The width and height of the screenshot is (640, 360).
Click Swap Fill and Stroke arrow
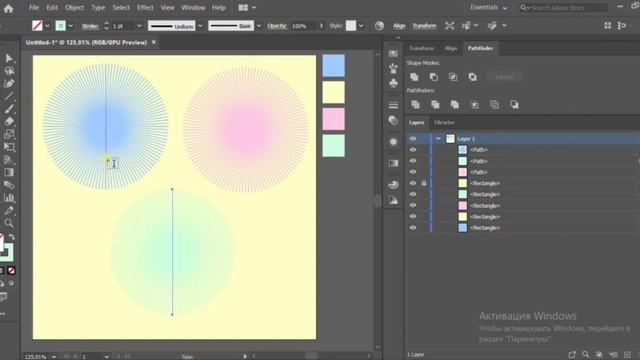coord(12,237)
